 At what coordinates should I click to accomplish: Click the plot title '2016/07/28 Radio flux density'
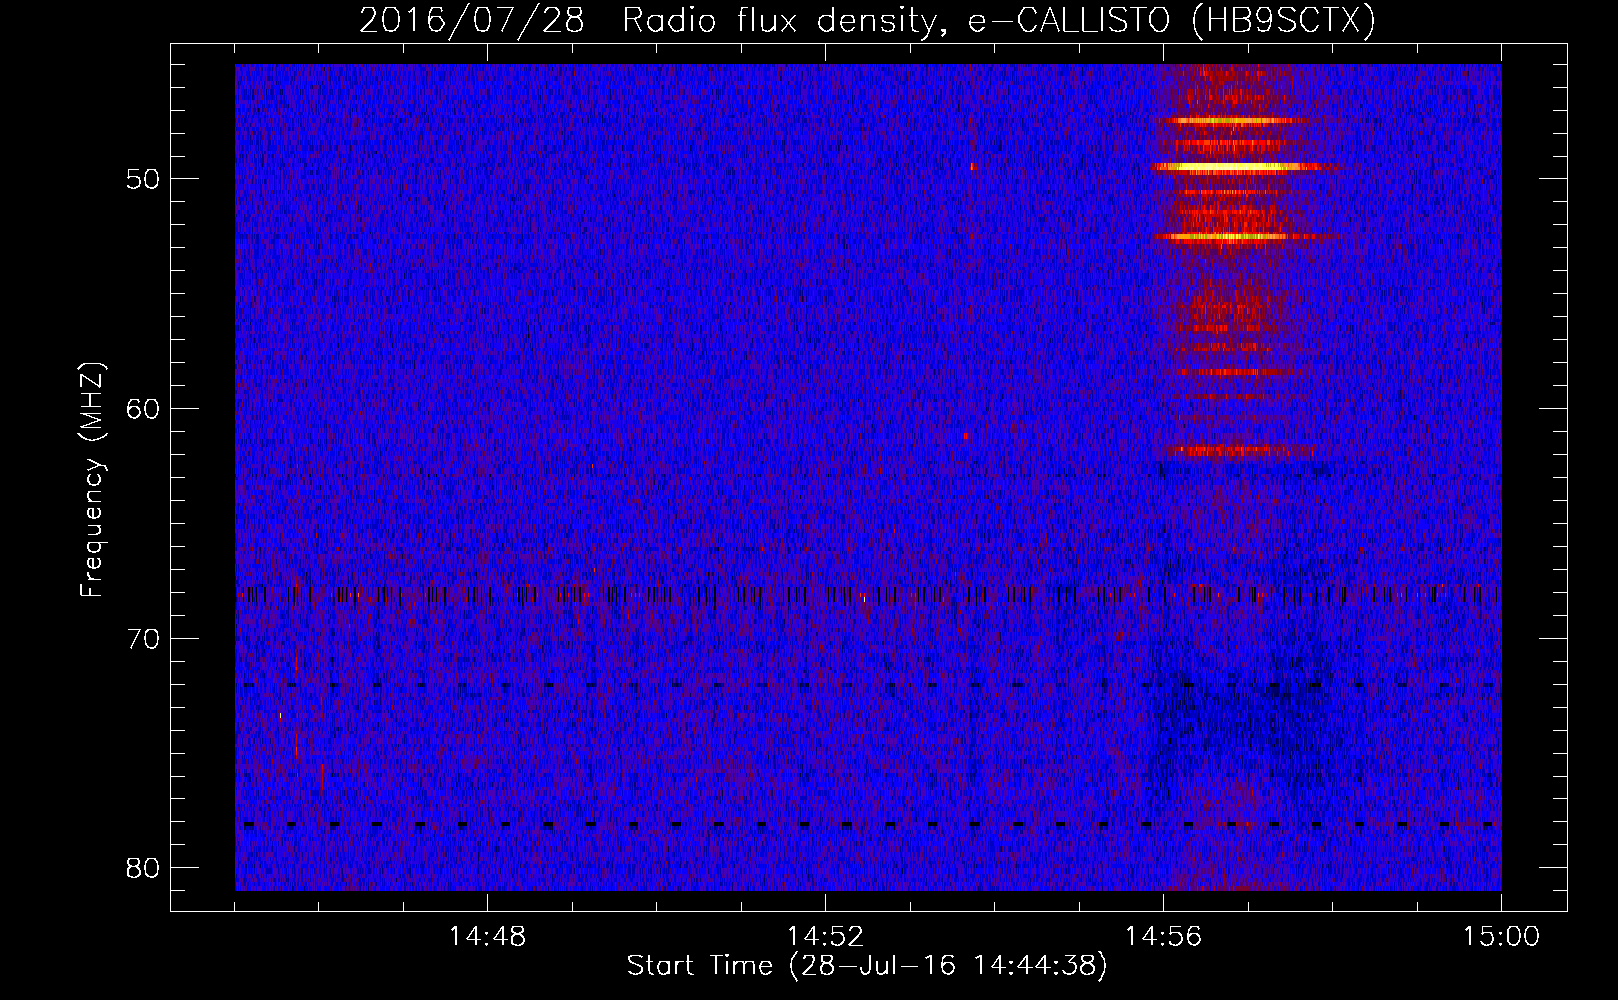867,20
